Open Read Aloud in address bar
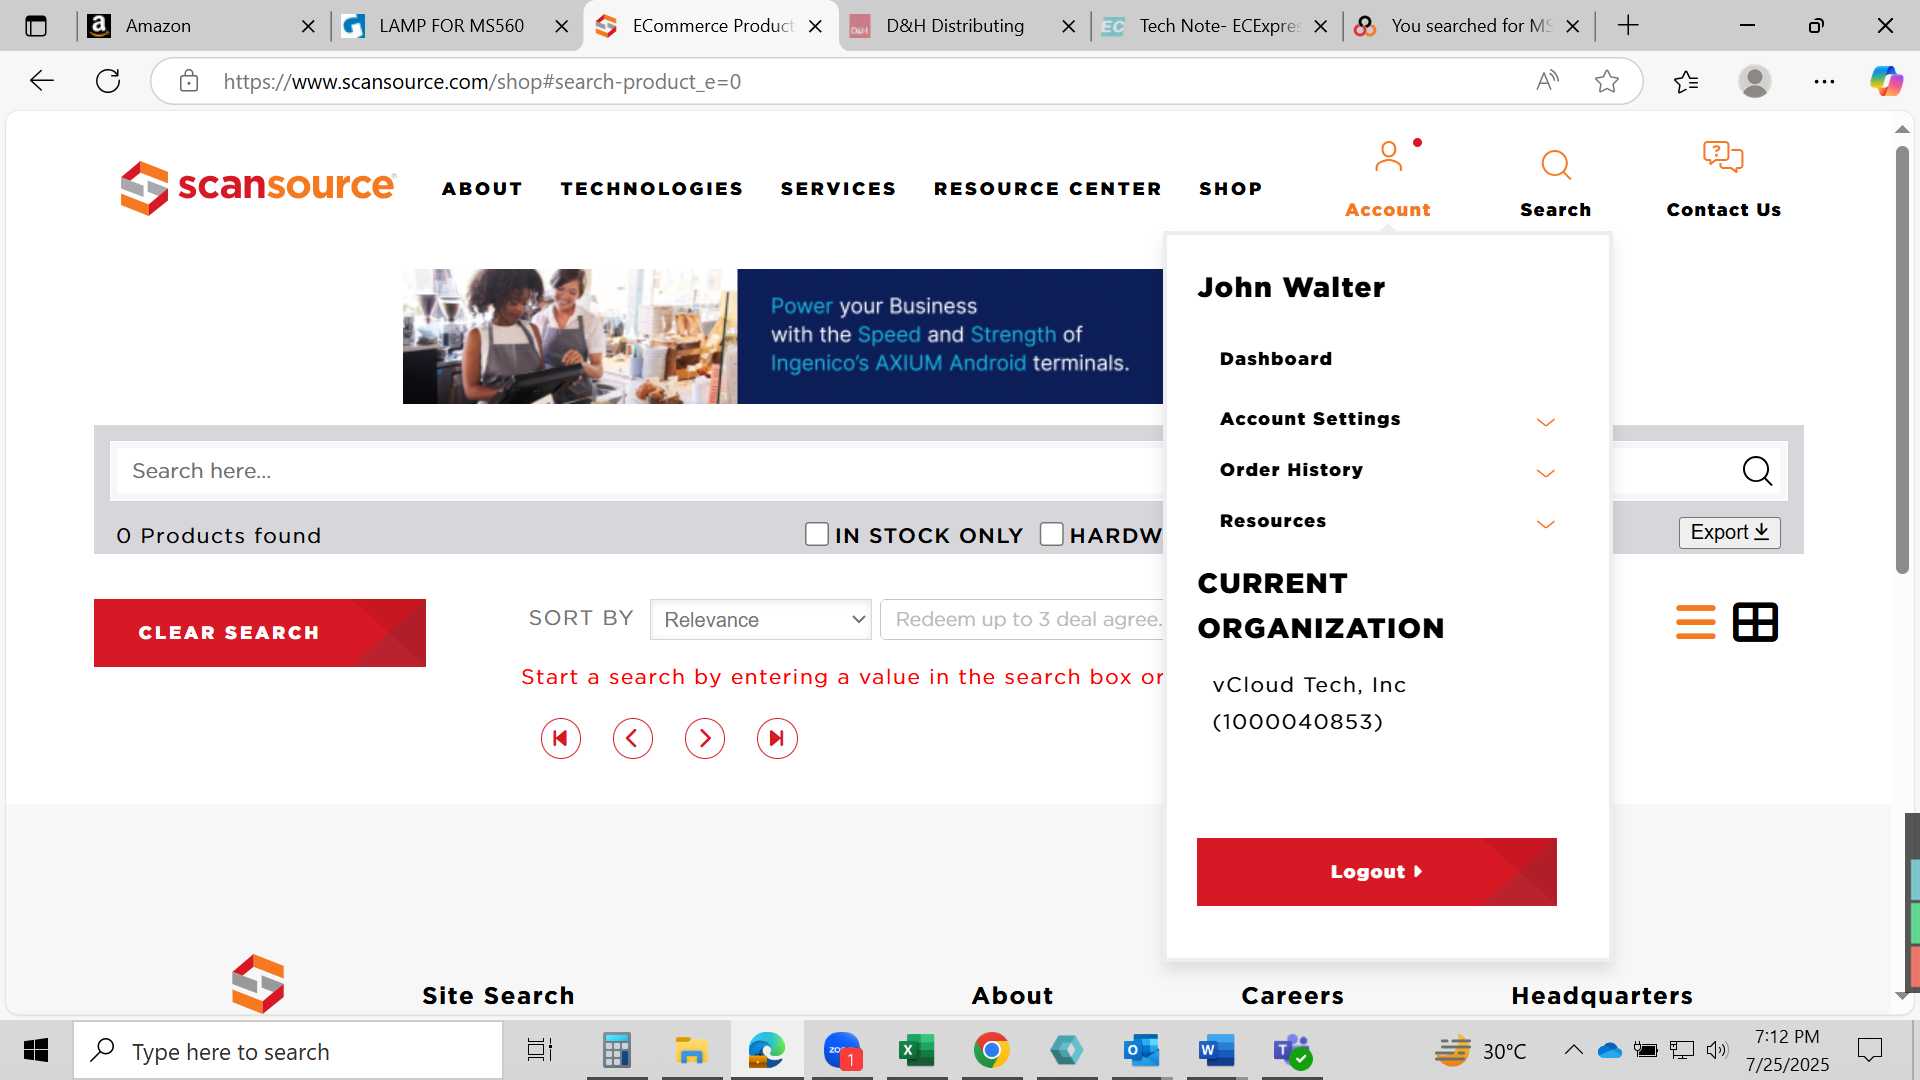The image size is (1920, 1080). click(1547, 81)
